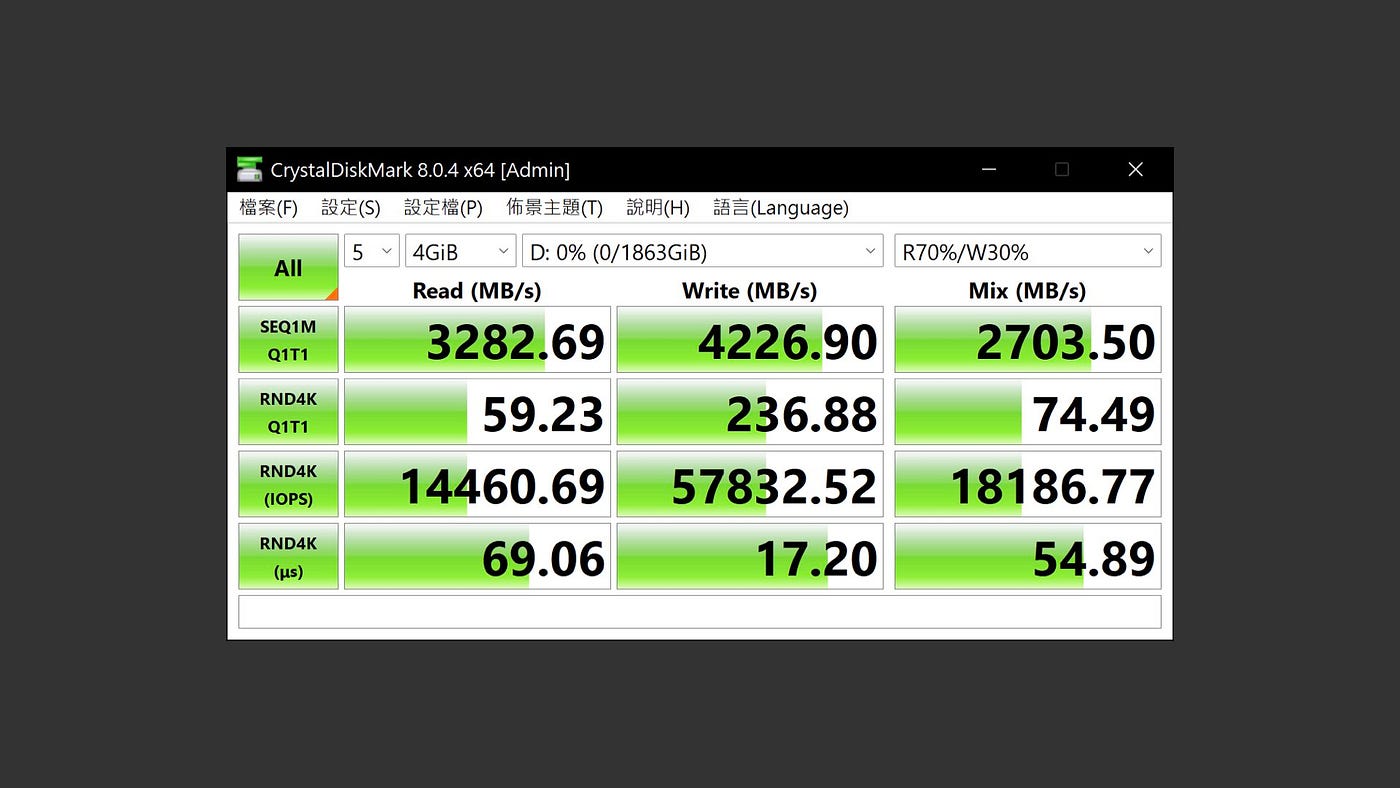This screenshot has width=1400, height=788.
Task: Close the CrystalDiskMark window
Action: click(1135, 170)
